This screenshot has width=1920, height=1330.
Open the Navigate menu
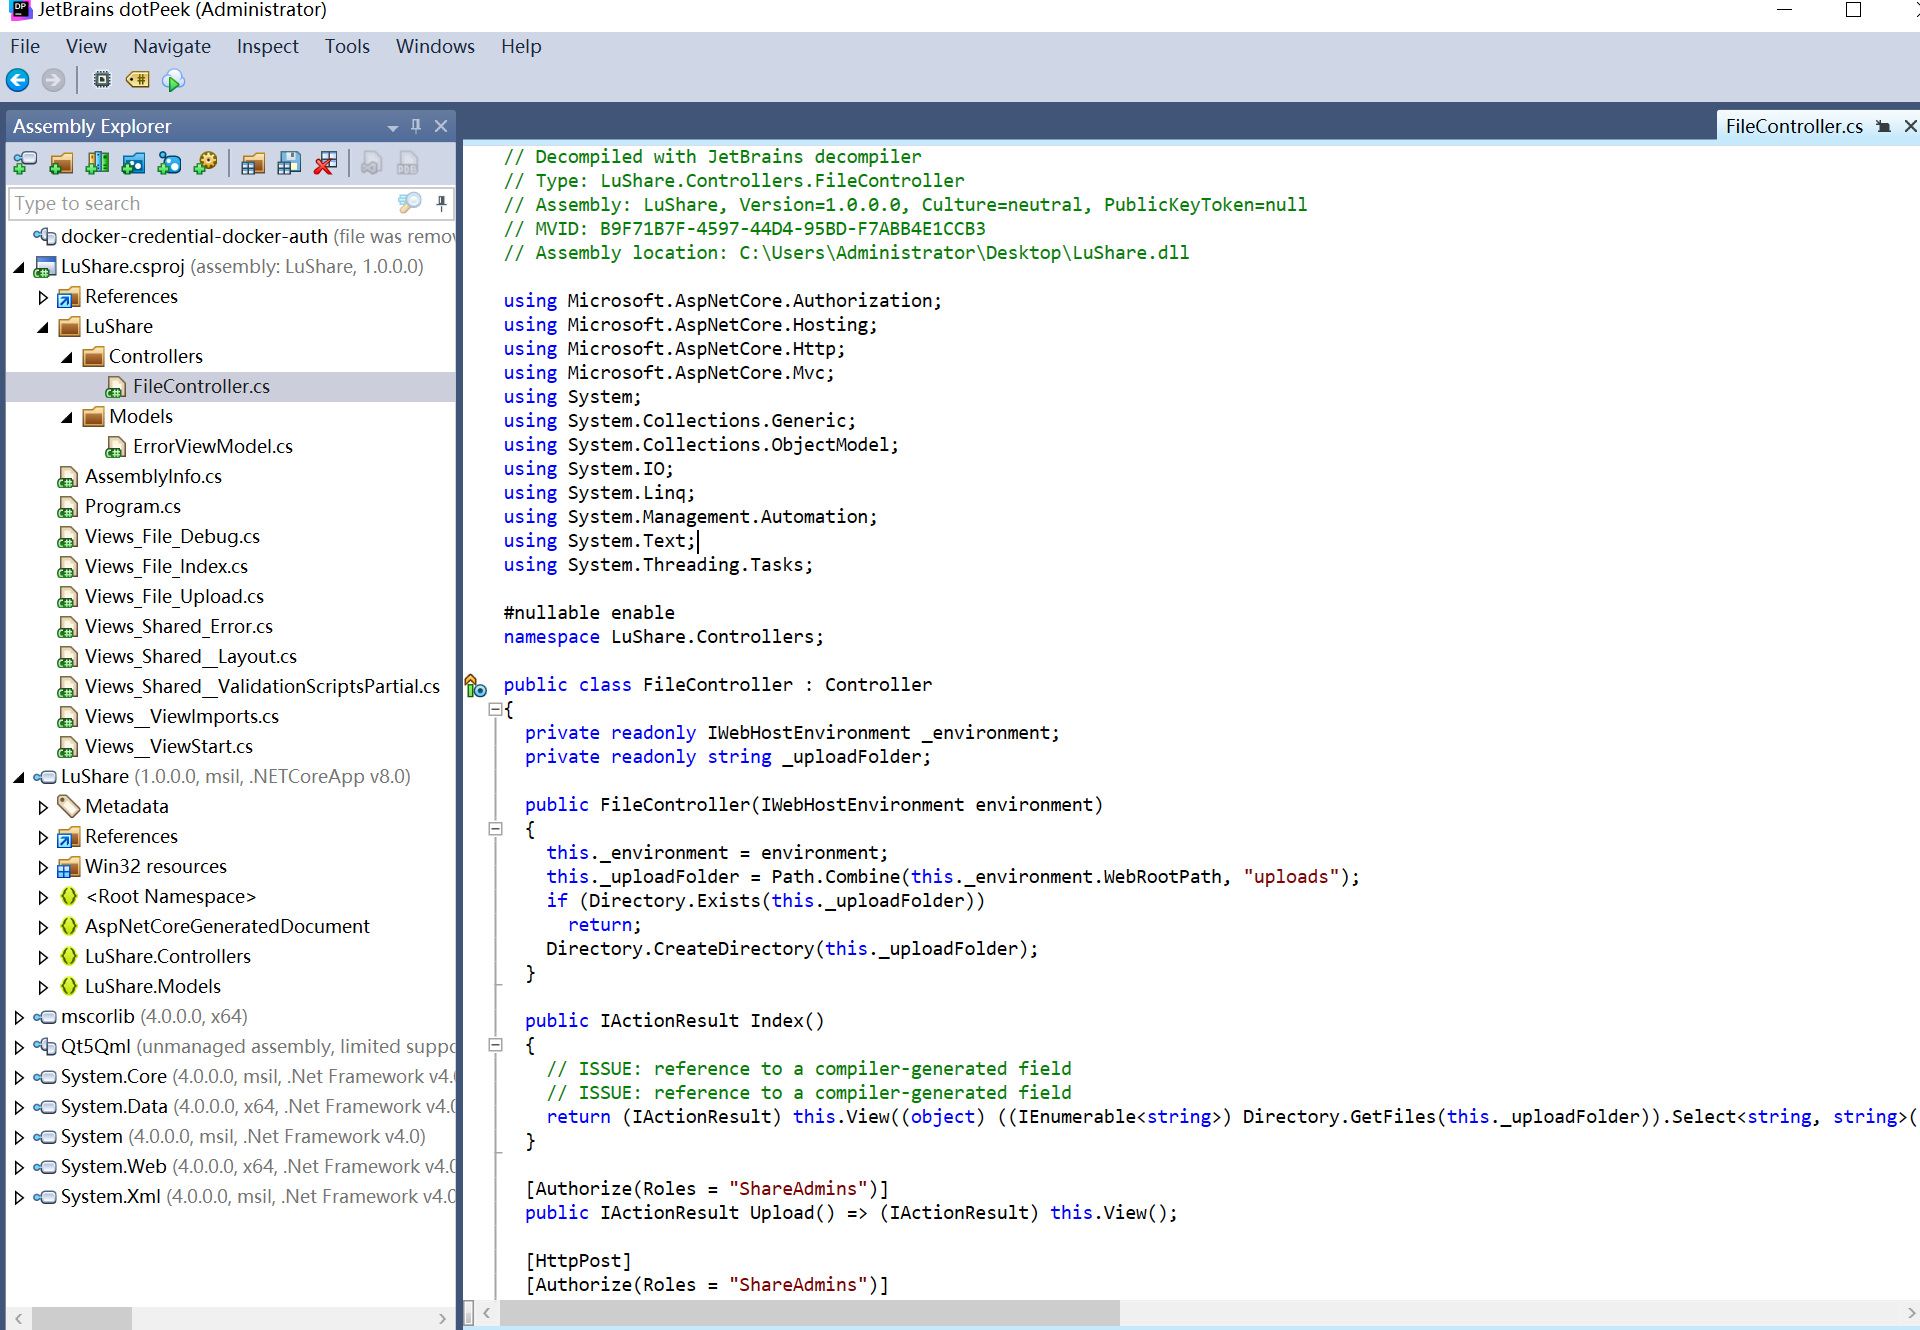[172, 46]
